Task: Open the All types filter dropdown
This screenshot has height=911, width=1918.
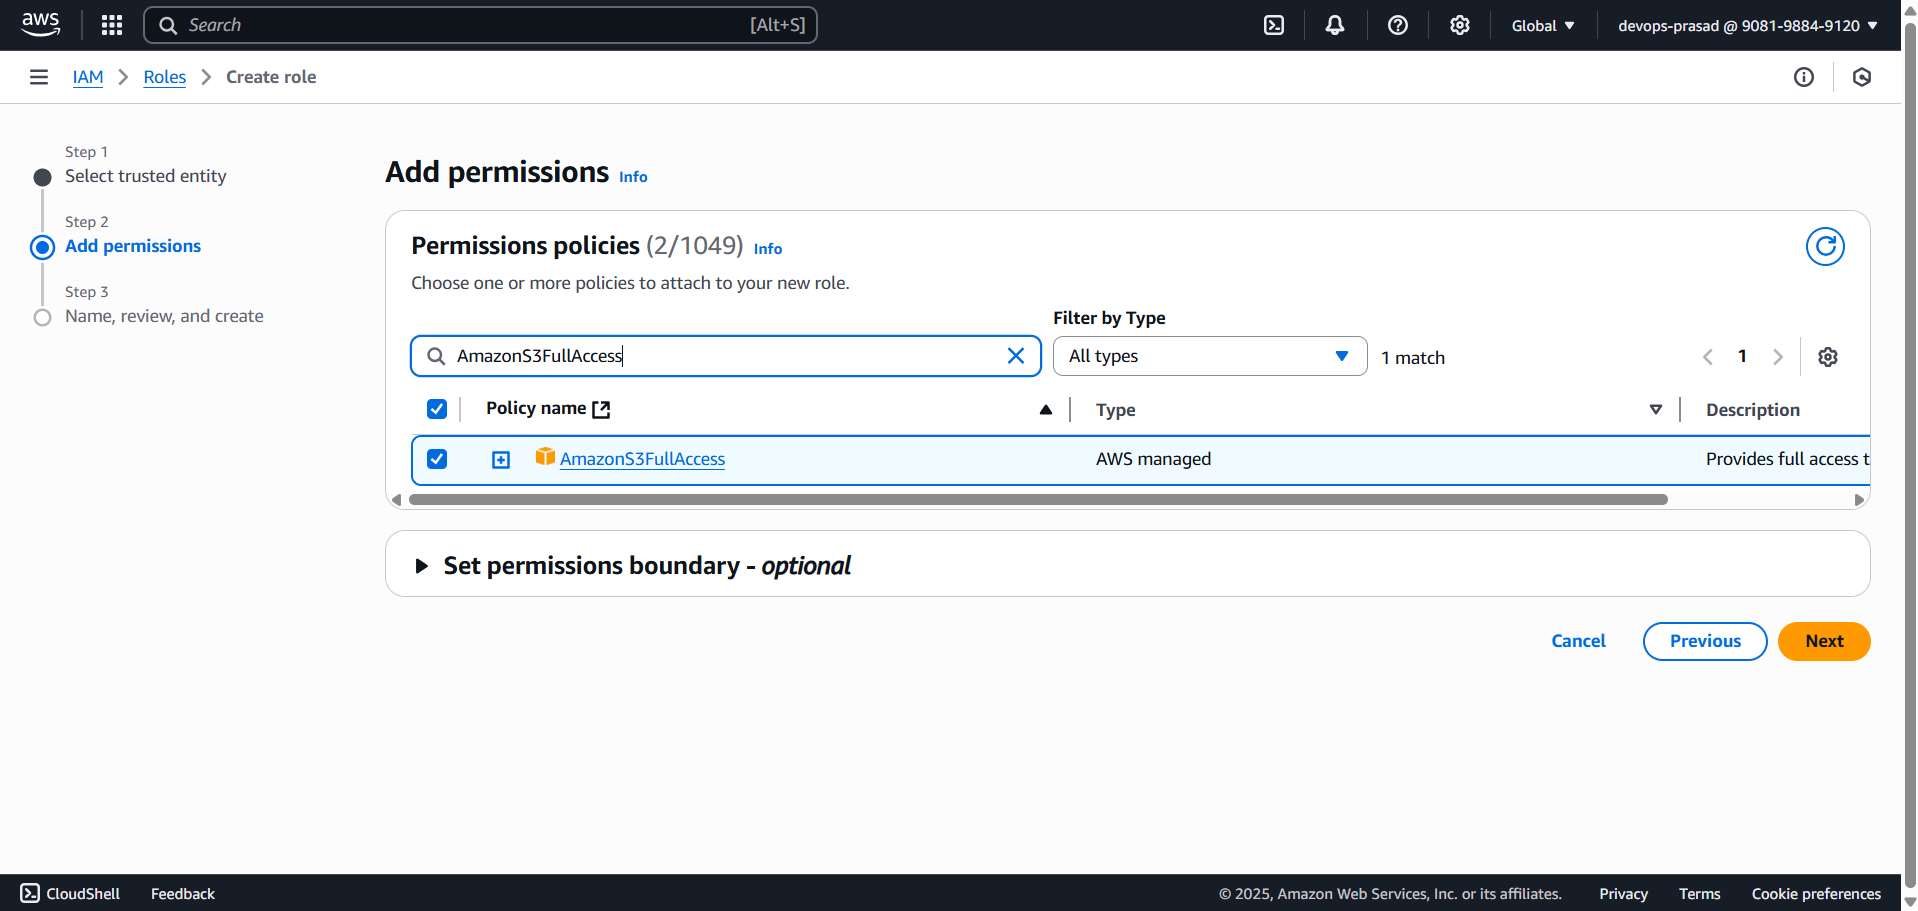Action: click(1209, 355)
